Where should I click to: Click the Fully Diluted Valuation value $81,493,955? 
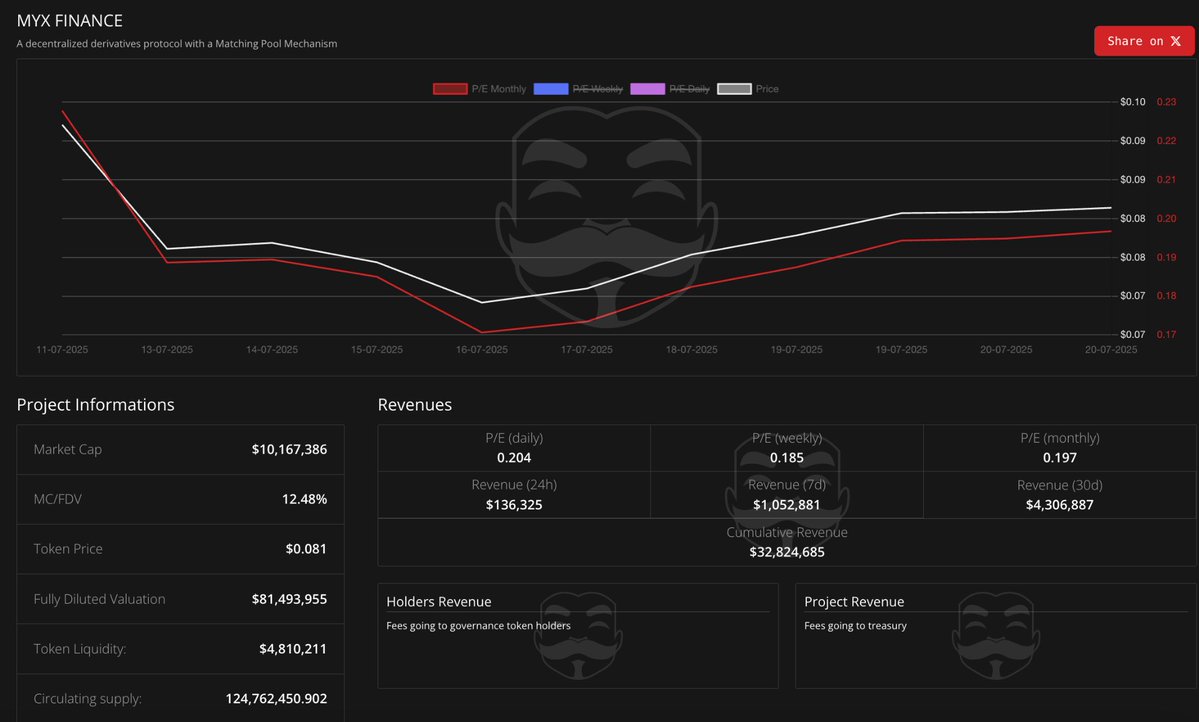click(x=289, y=600)
